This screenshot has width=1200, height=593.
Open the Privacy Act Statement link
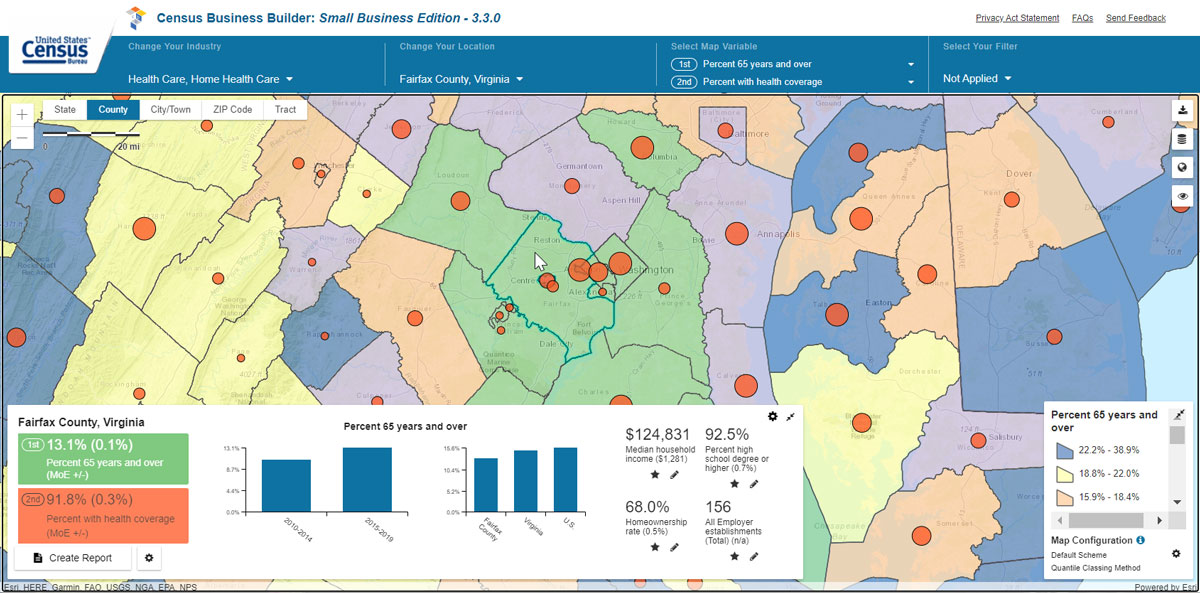[x=1017, y=18]
